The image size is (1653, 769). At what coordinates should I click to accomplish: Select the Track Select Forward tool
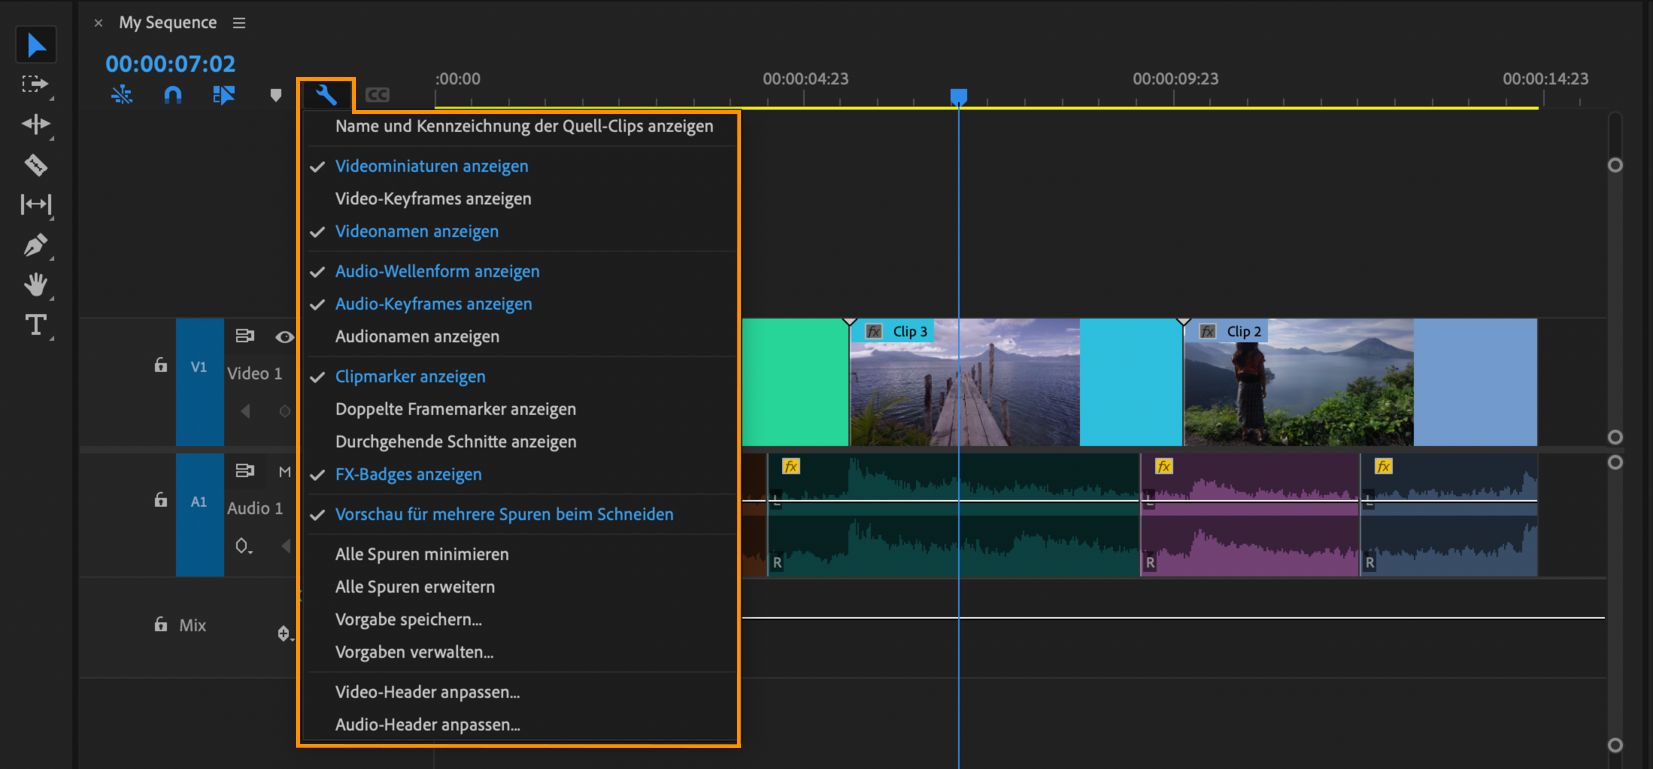point(36,85)
